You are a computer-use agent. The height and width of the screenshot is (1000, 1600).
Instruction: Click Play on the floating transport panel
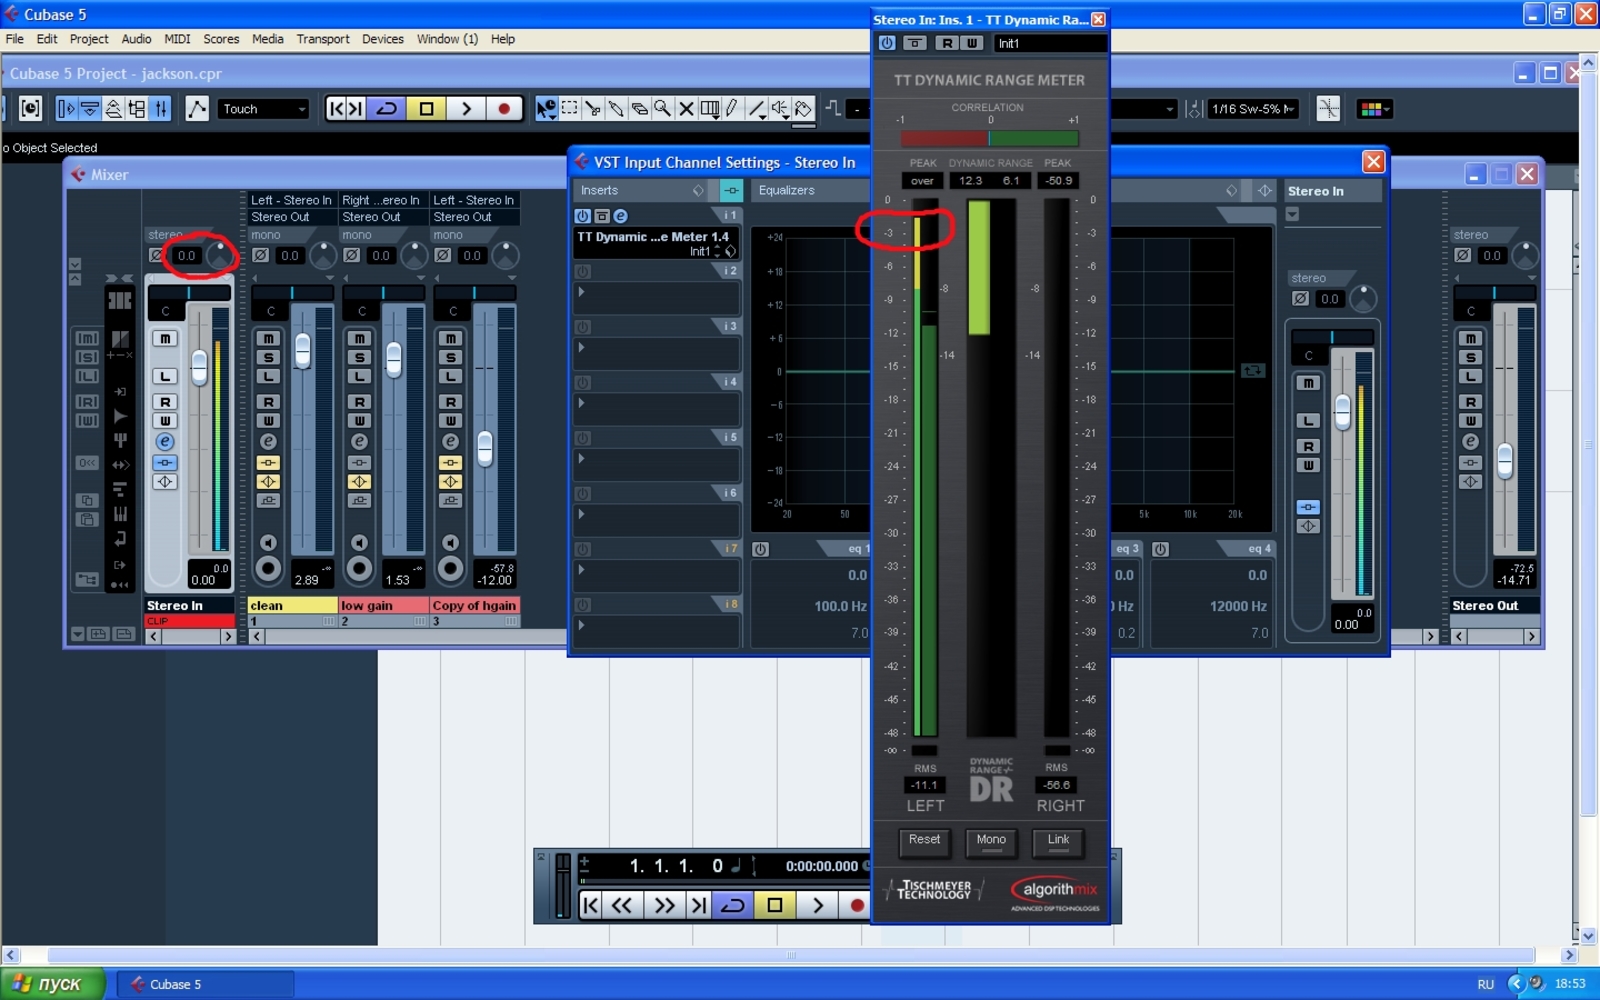[817, 905]
